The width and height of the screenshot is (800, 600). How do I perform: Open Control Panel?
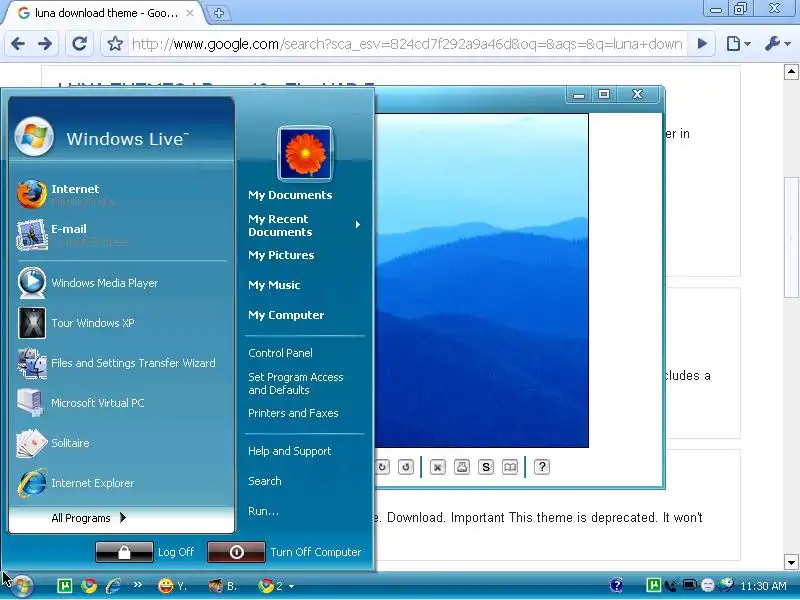pos(280,353)
